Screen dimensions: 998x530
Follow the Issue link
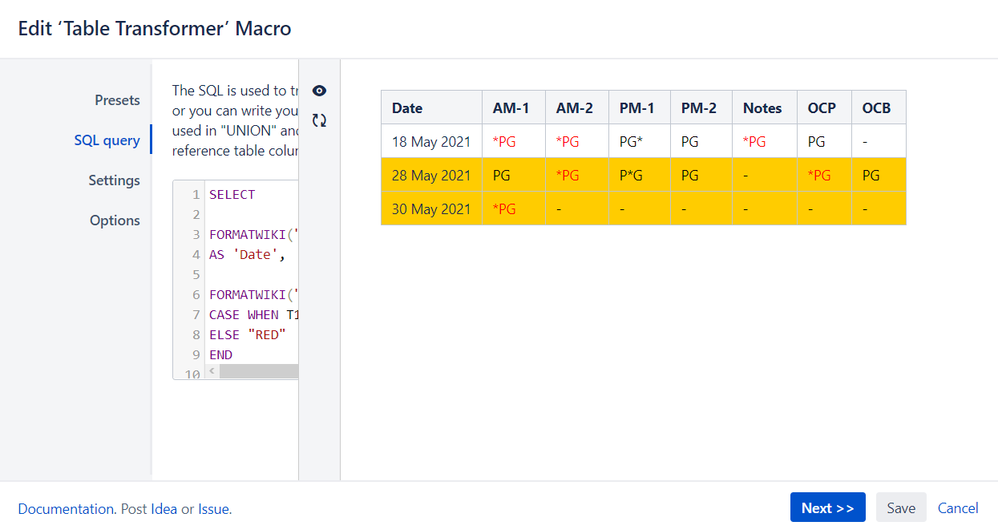click(x=213, y=509)
